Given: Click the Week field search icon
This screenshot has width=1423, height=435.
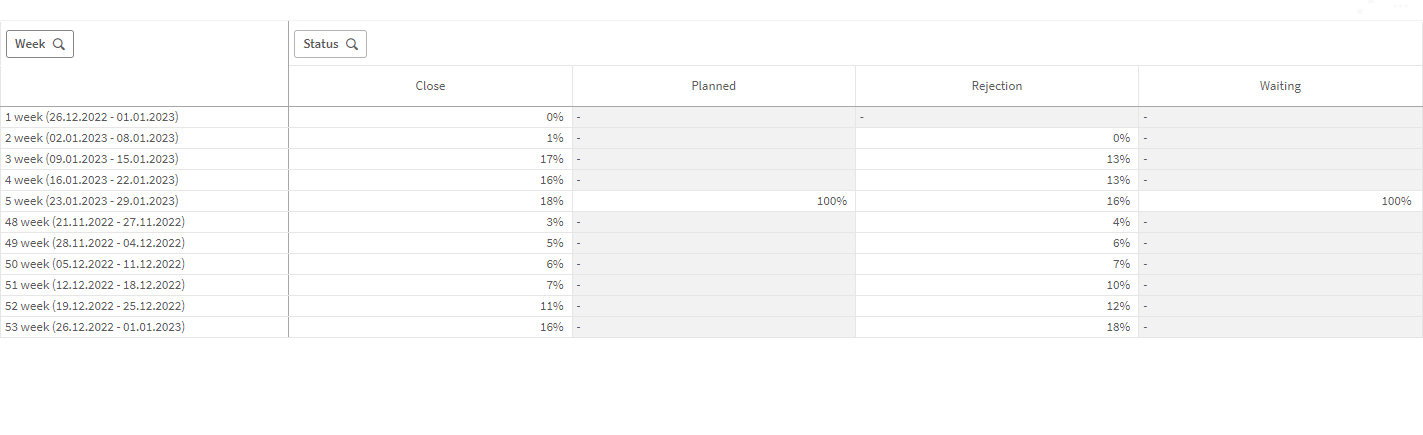Looking at the screenshot, I should click(59, 44).
